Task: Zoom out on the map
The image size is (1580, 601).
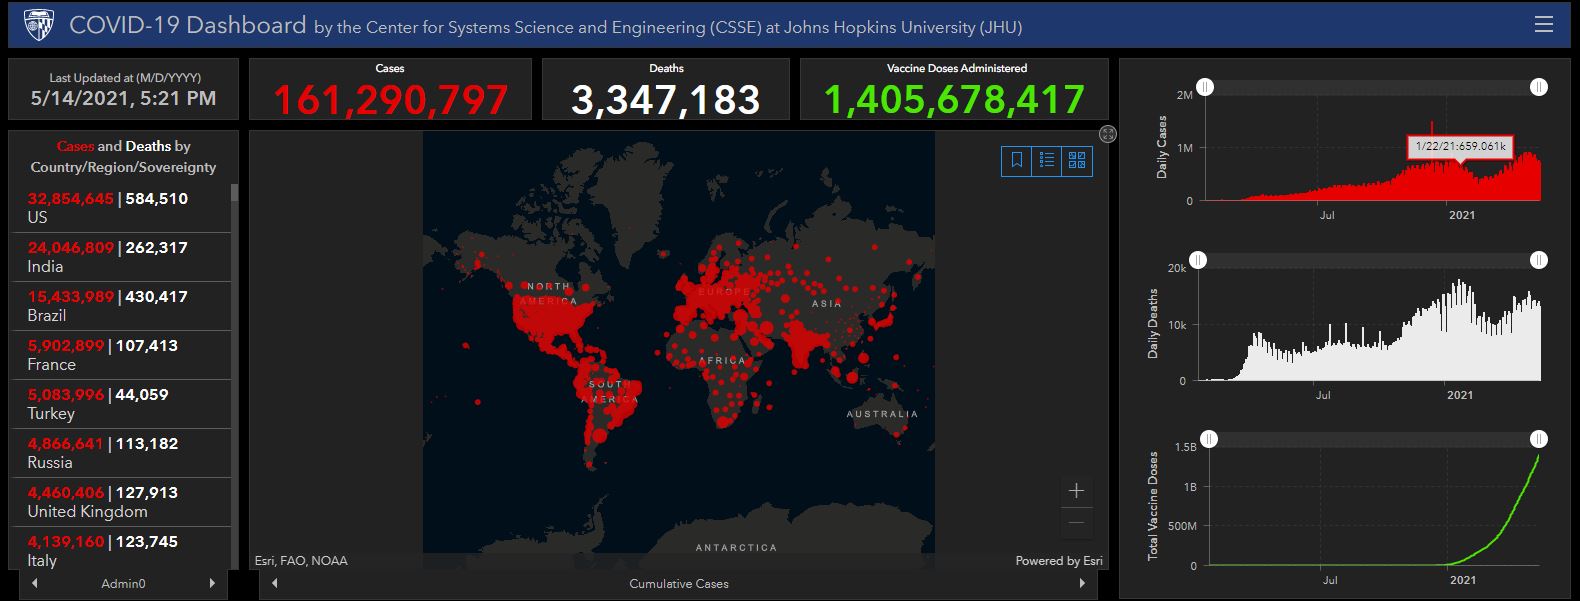Action: click(x=1076, y=523)
